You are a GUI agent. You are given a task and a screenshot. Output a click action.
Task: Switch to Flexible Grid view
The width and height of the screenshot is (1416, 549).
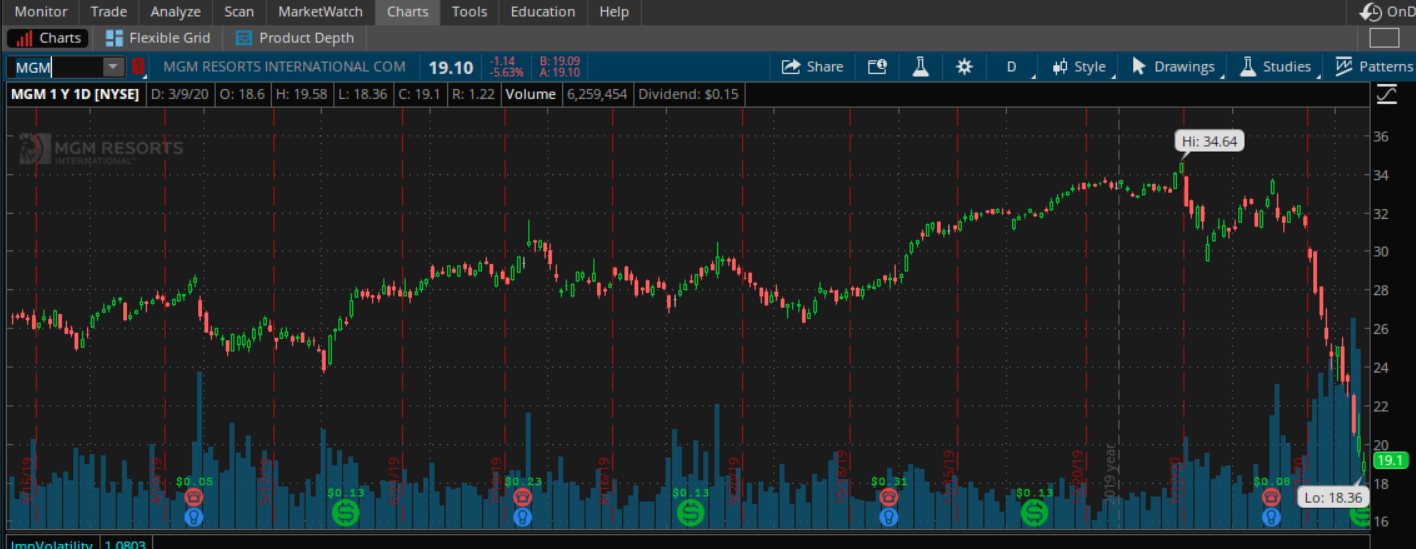(x=157, y=38)
